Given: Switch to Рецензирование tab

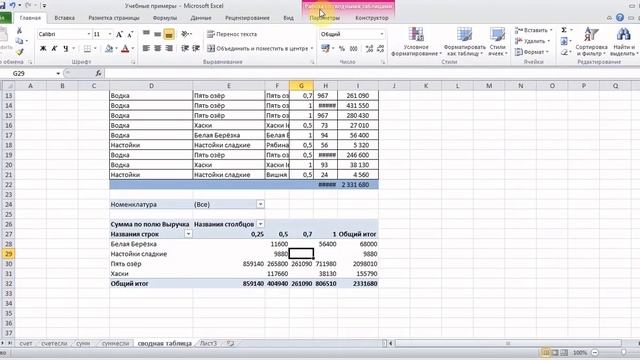Looking at the screenshot, I should [247, 18].
